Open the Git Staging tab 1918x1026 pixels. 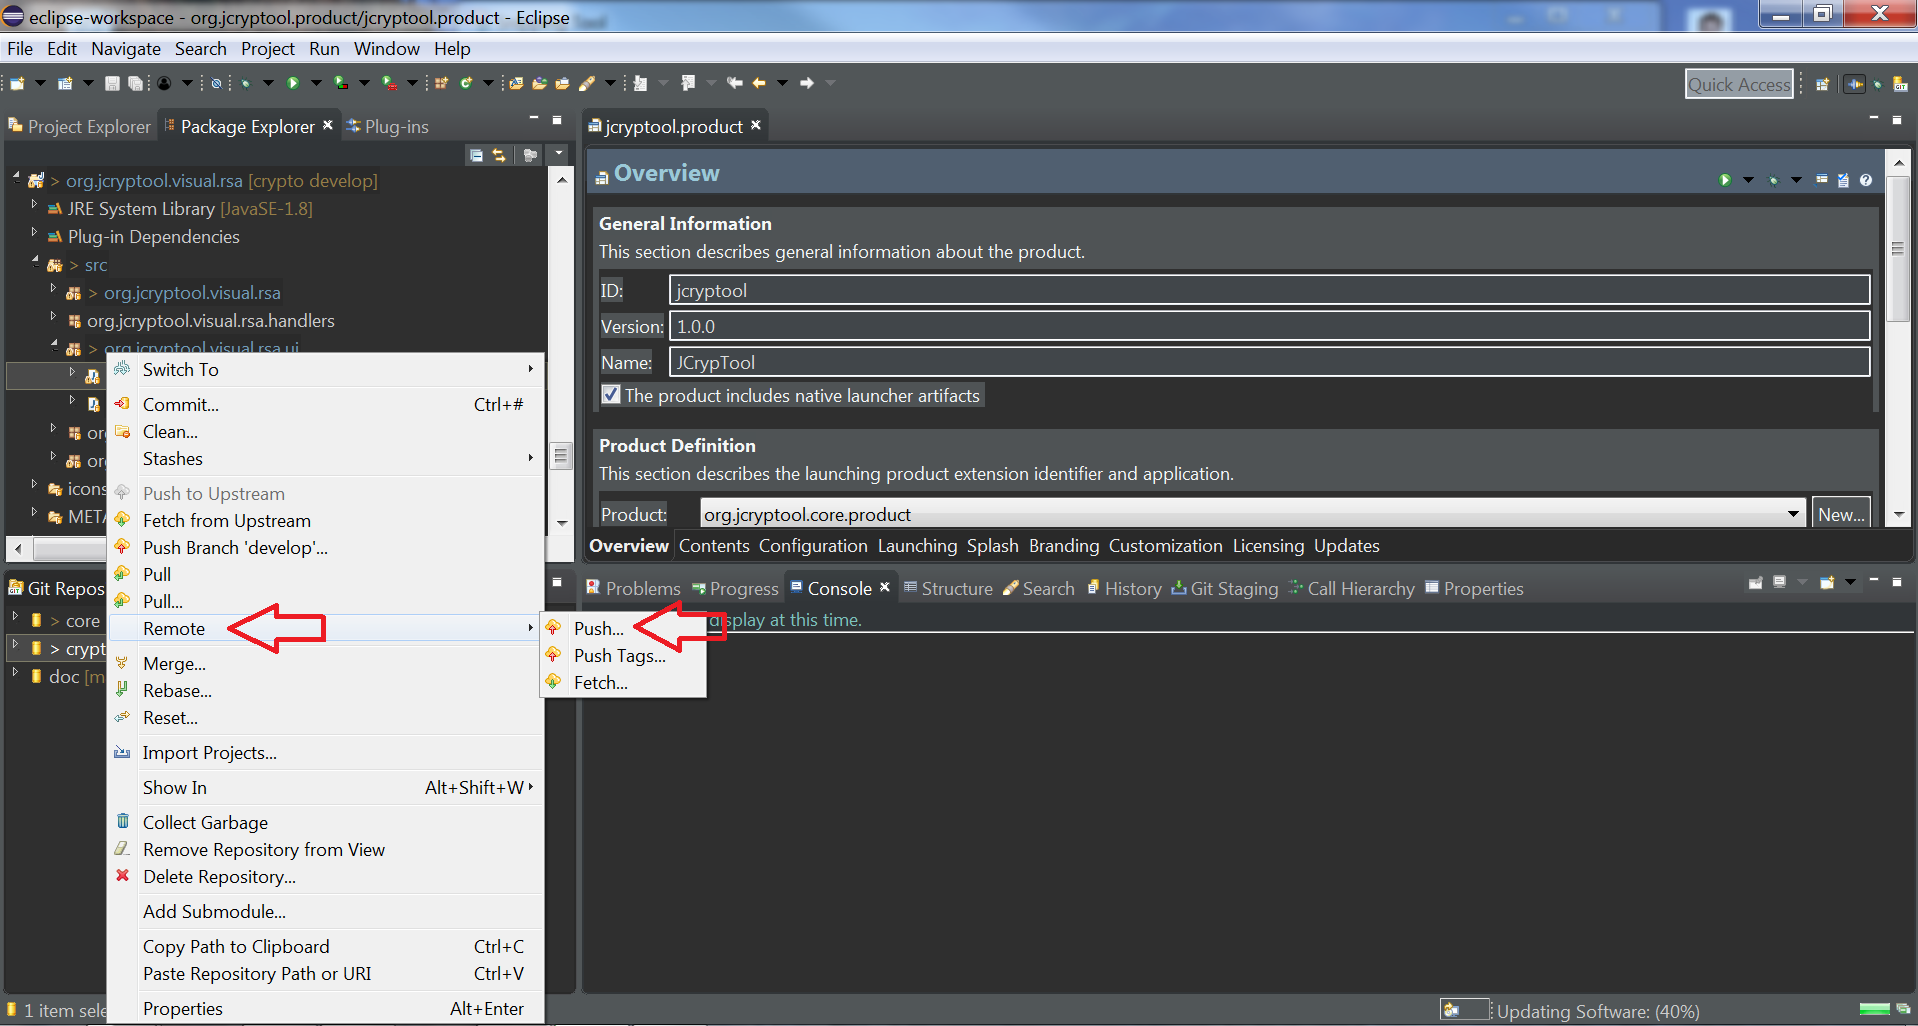pyautogui.click(x=1225, y=588)
